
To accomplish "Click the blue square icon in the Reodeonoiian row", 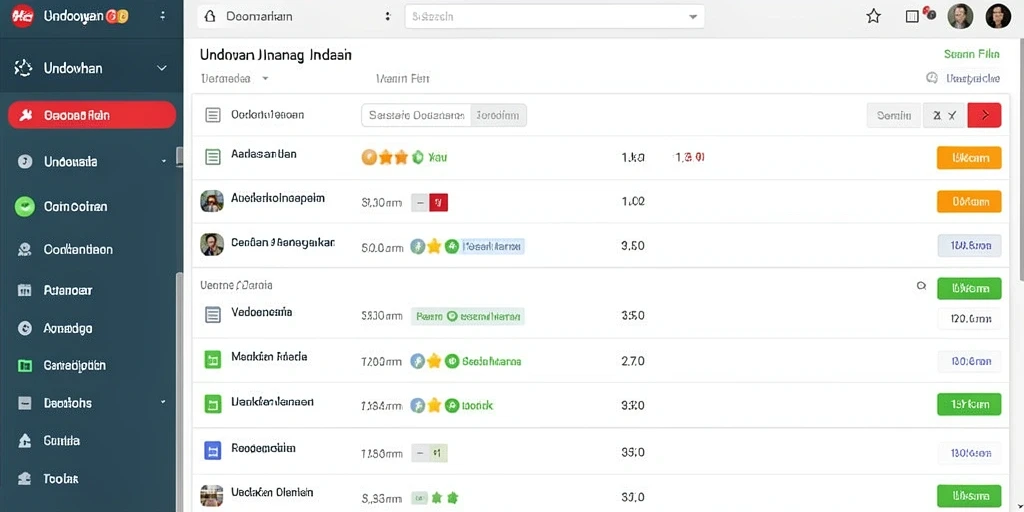I will (x=212, y=450).
